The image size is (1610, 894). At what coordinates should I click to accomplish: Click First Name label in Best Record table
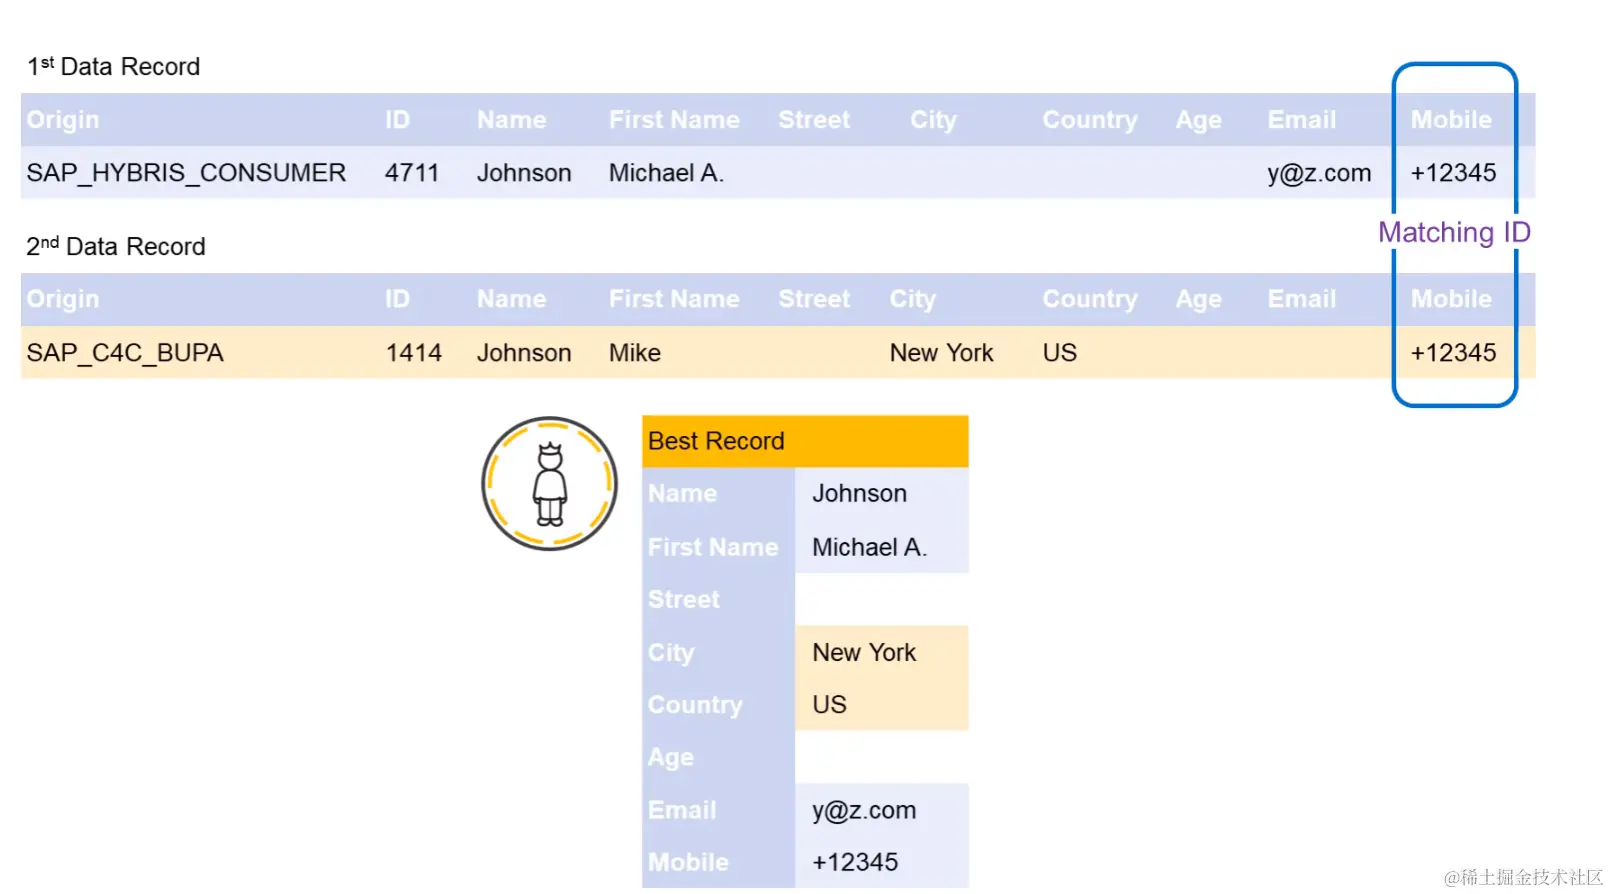click(x=713, y=547)
